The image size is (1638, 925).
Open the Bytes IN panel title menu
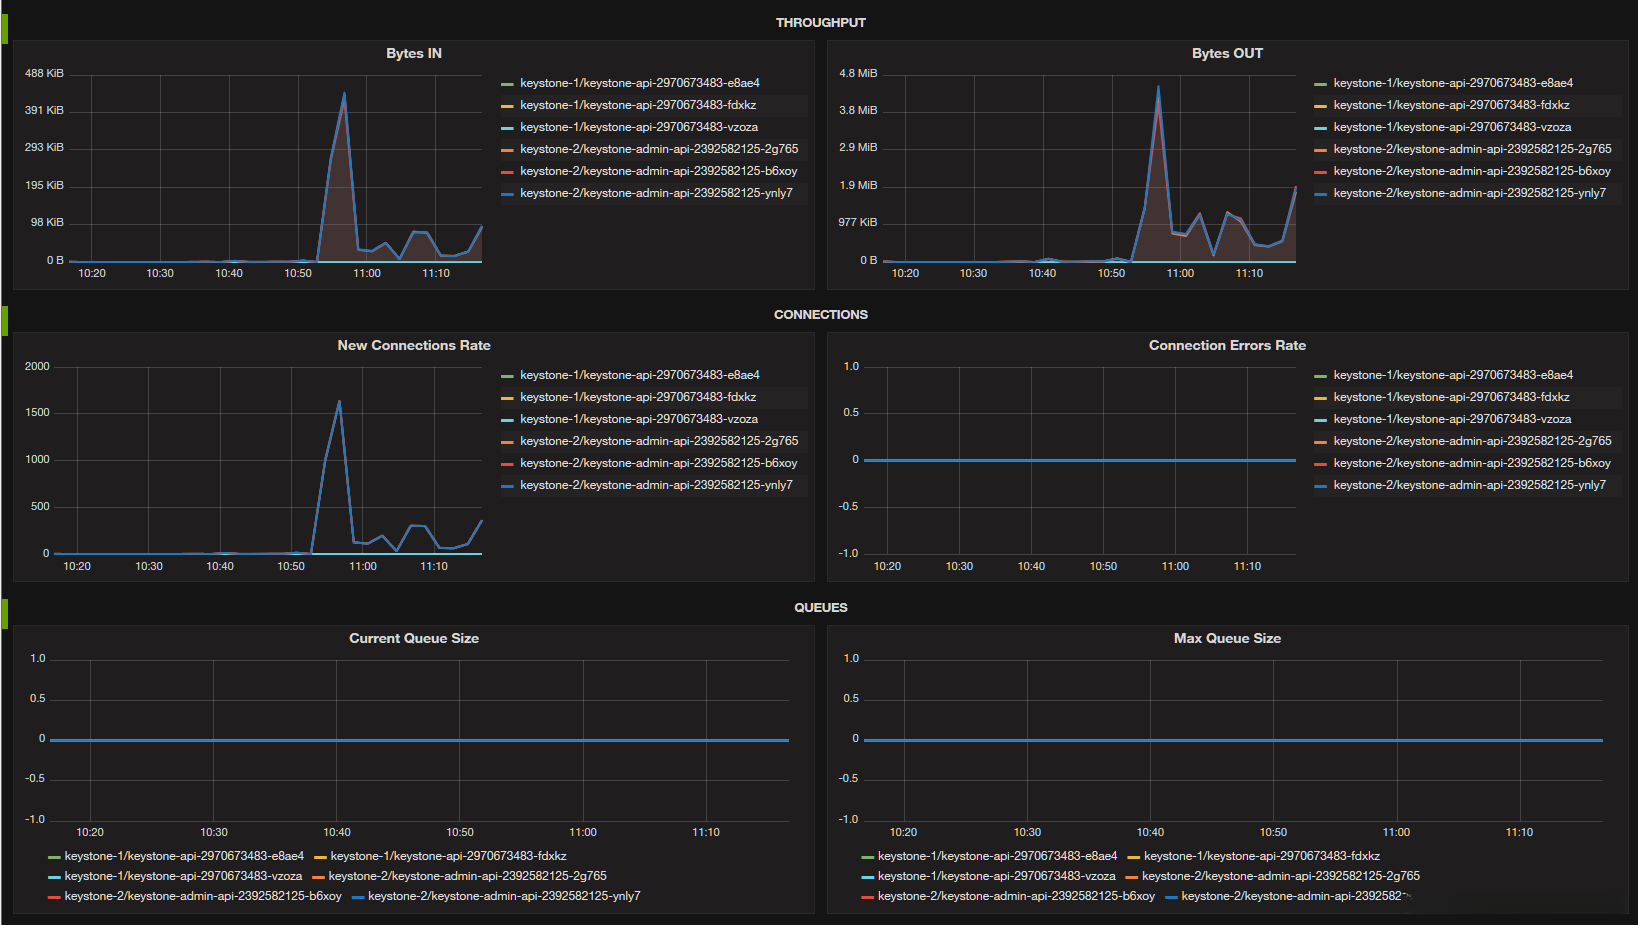[414, 53]
